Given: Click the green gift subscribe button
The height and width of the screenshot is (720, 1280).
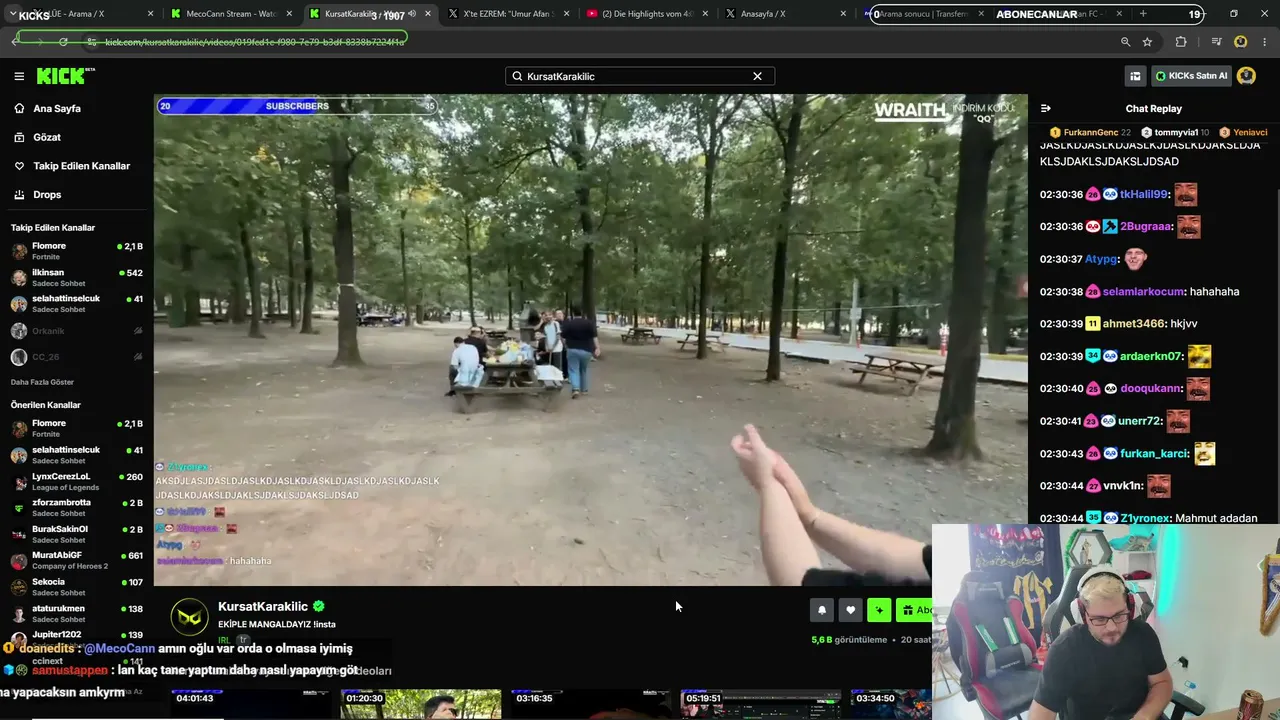Looking at the screenshot, I should (914, 610).
